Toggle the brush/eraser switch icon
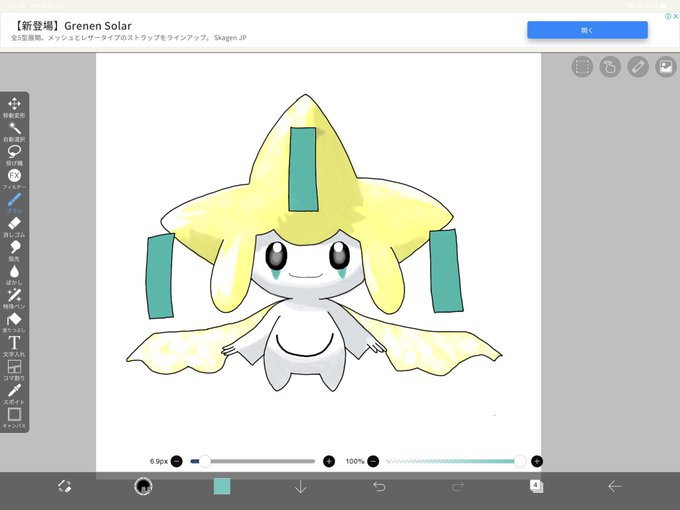 point(65,486)
